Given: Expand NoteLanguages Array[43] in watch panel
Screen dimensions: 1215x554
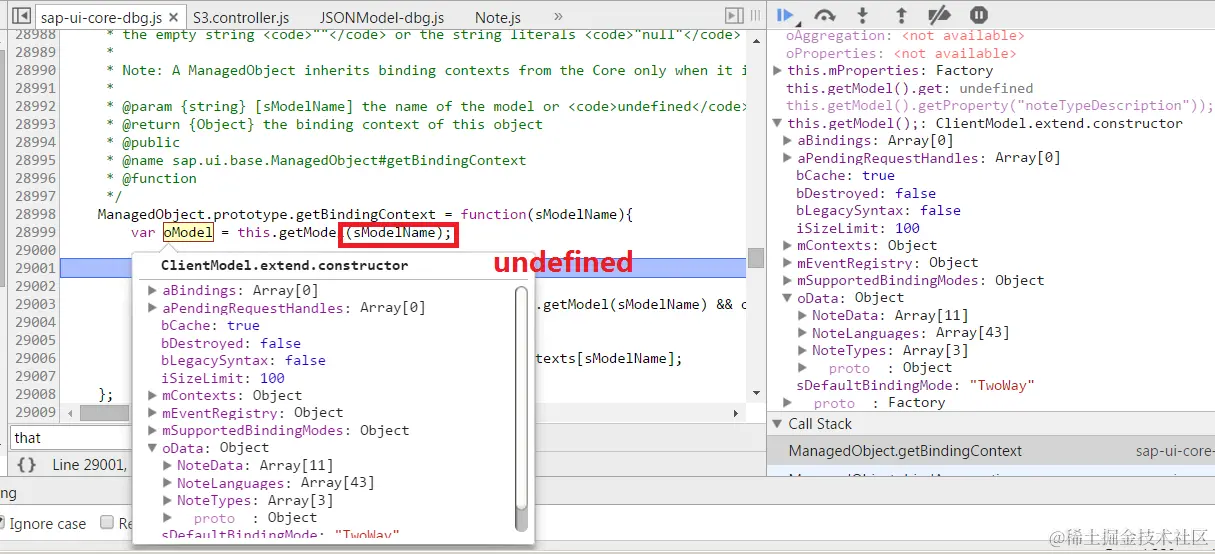Looking at the screenshot, I should pos(804,333).
